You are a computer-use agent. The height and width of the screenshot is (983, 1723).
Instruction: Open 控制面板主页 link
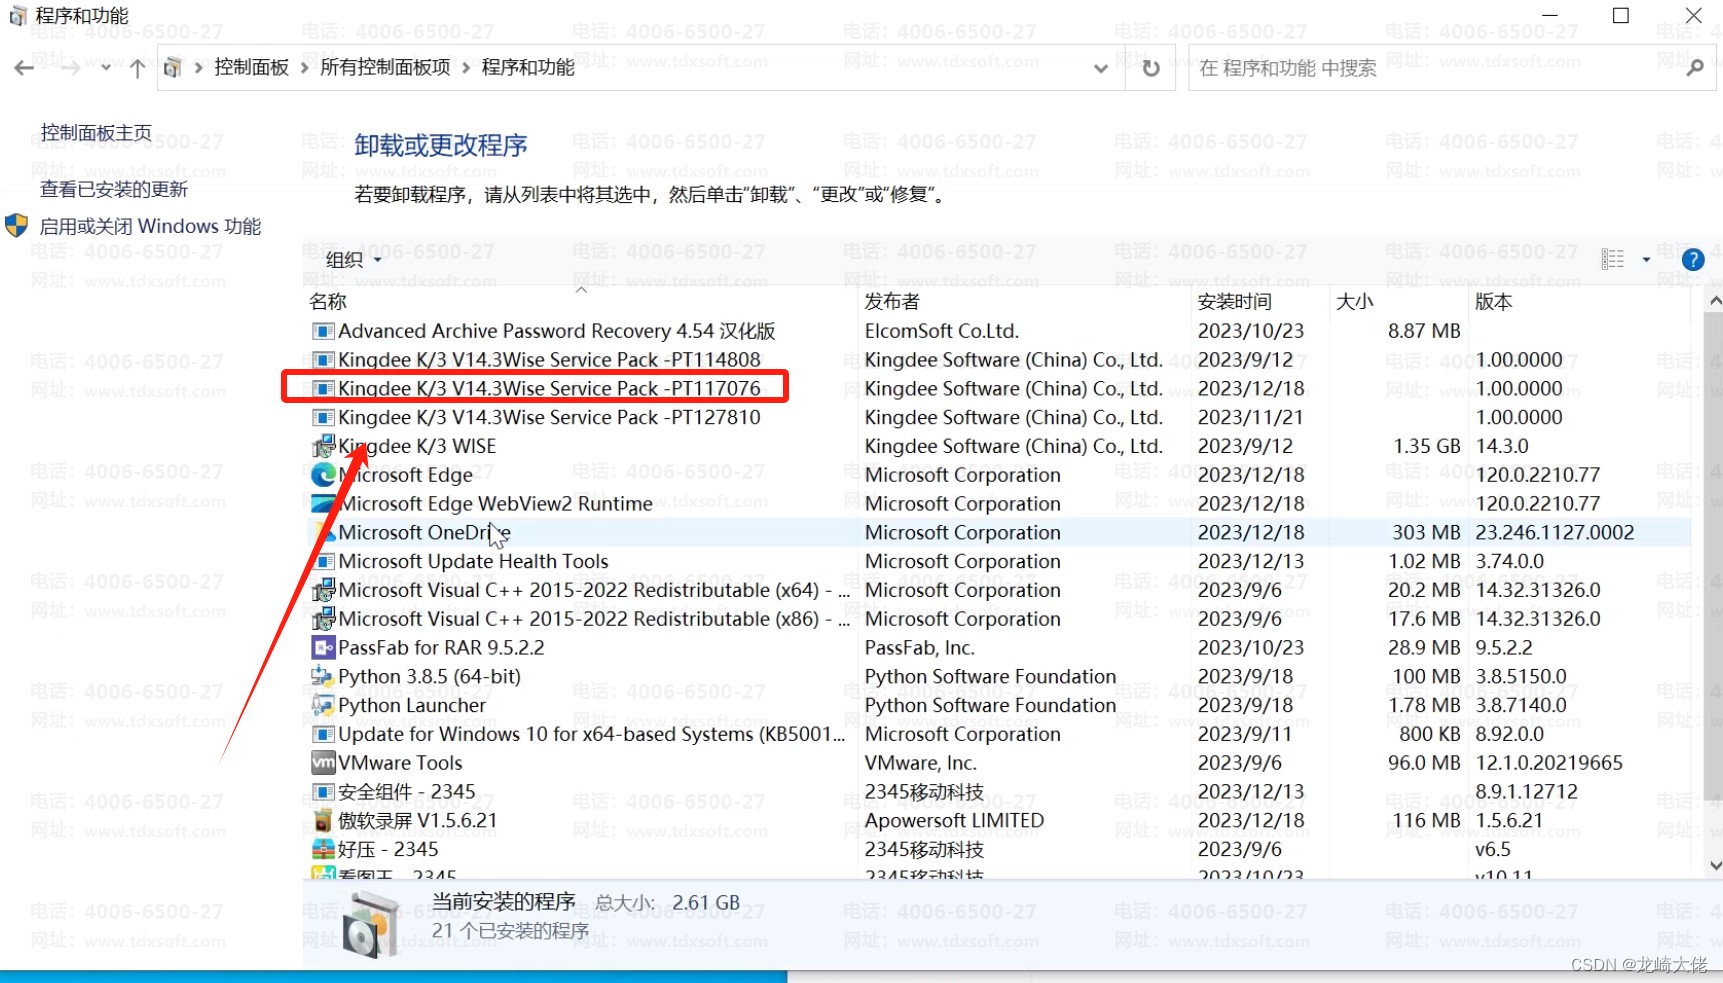[x=96, y=133]
